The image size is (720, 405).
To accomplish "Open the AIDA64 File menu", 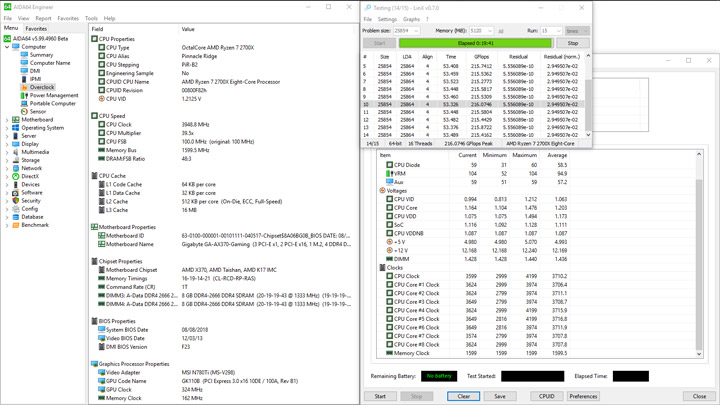I will [x=8, y=18].
